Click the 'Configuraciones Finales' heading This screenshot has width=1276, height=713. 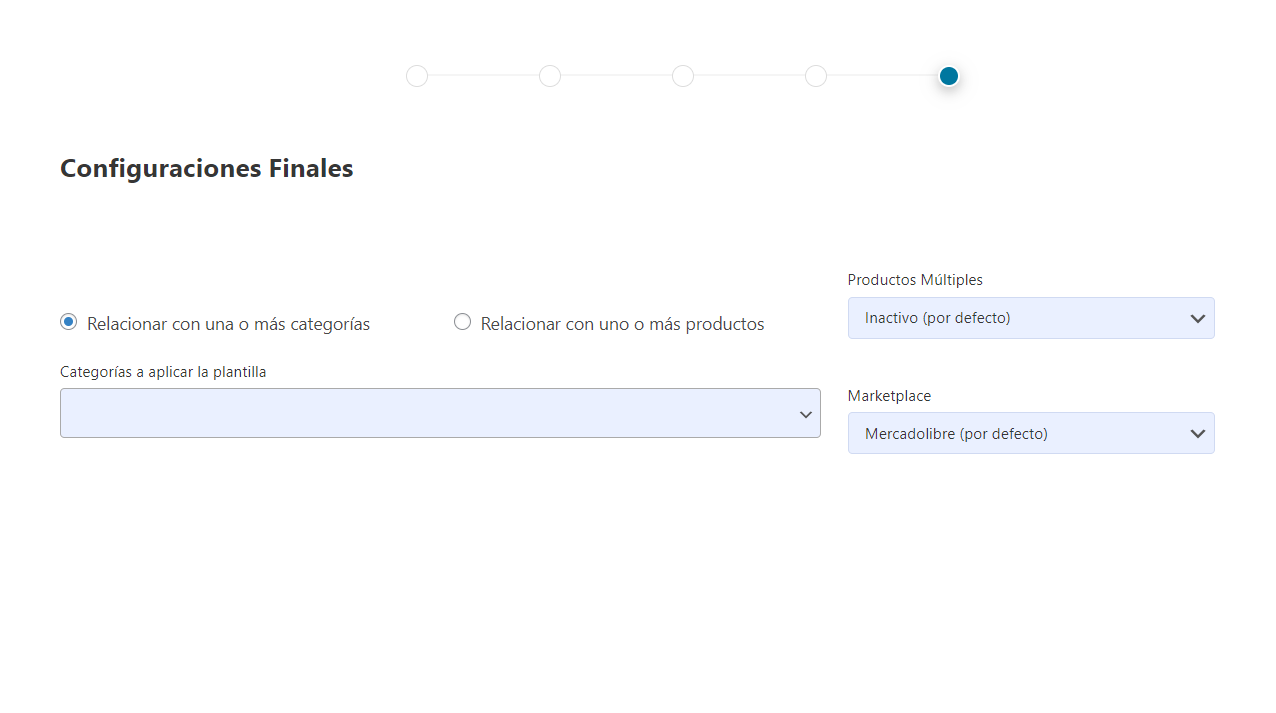(x=207, y=168)
